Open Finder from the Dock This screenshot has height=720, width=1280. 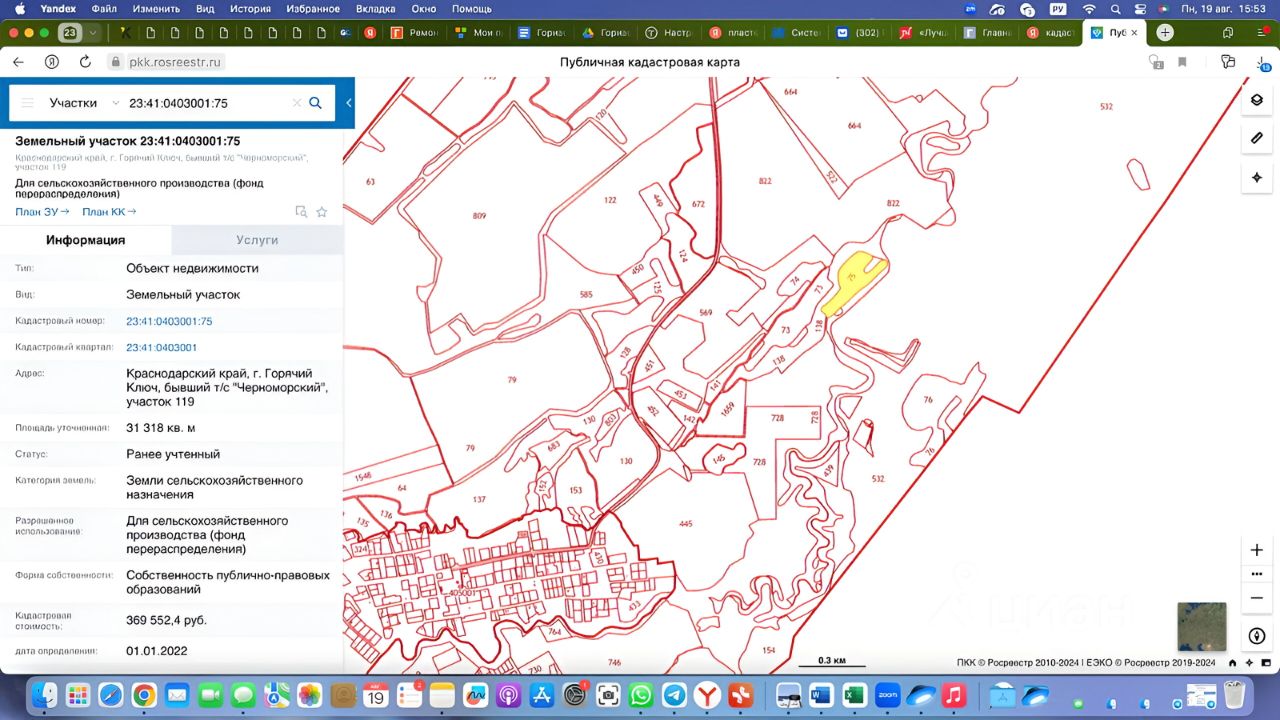[44, 694]
